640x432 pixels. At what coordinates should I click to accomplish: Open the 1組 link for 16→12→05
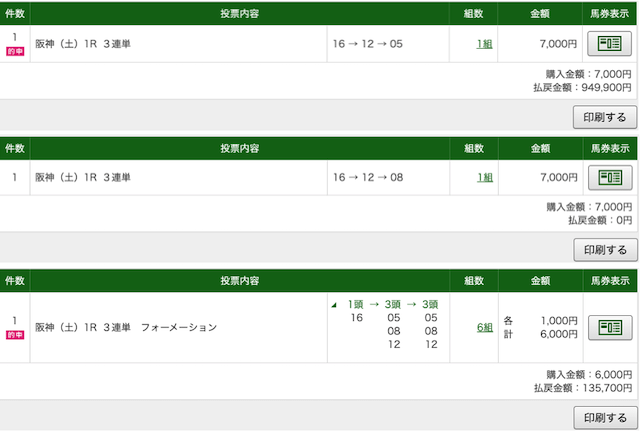pyautogui.click(x=484, y=44)
